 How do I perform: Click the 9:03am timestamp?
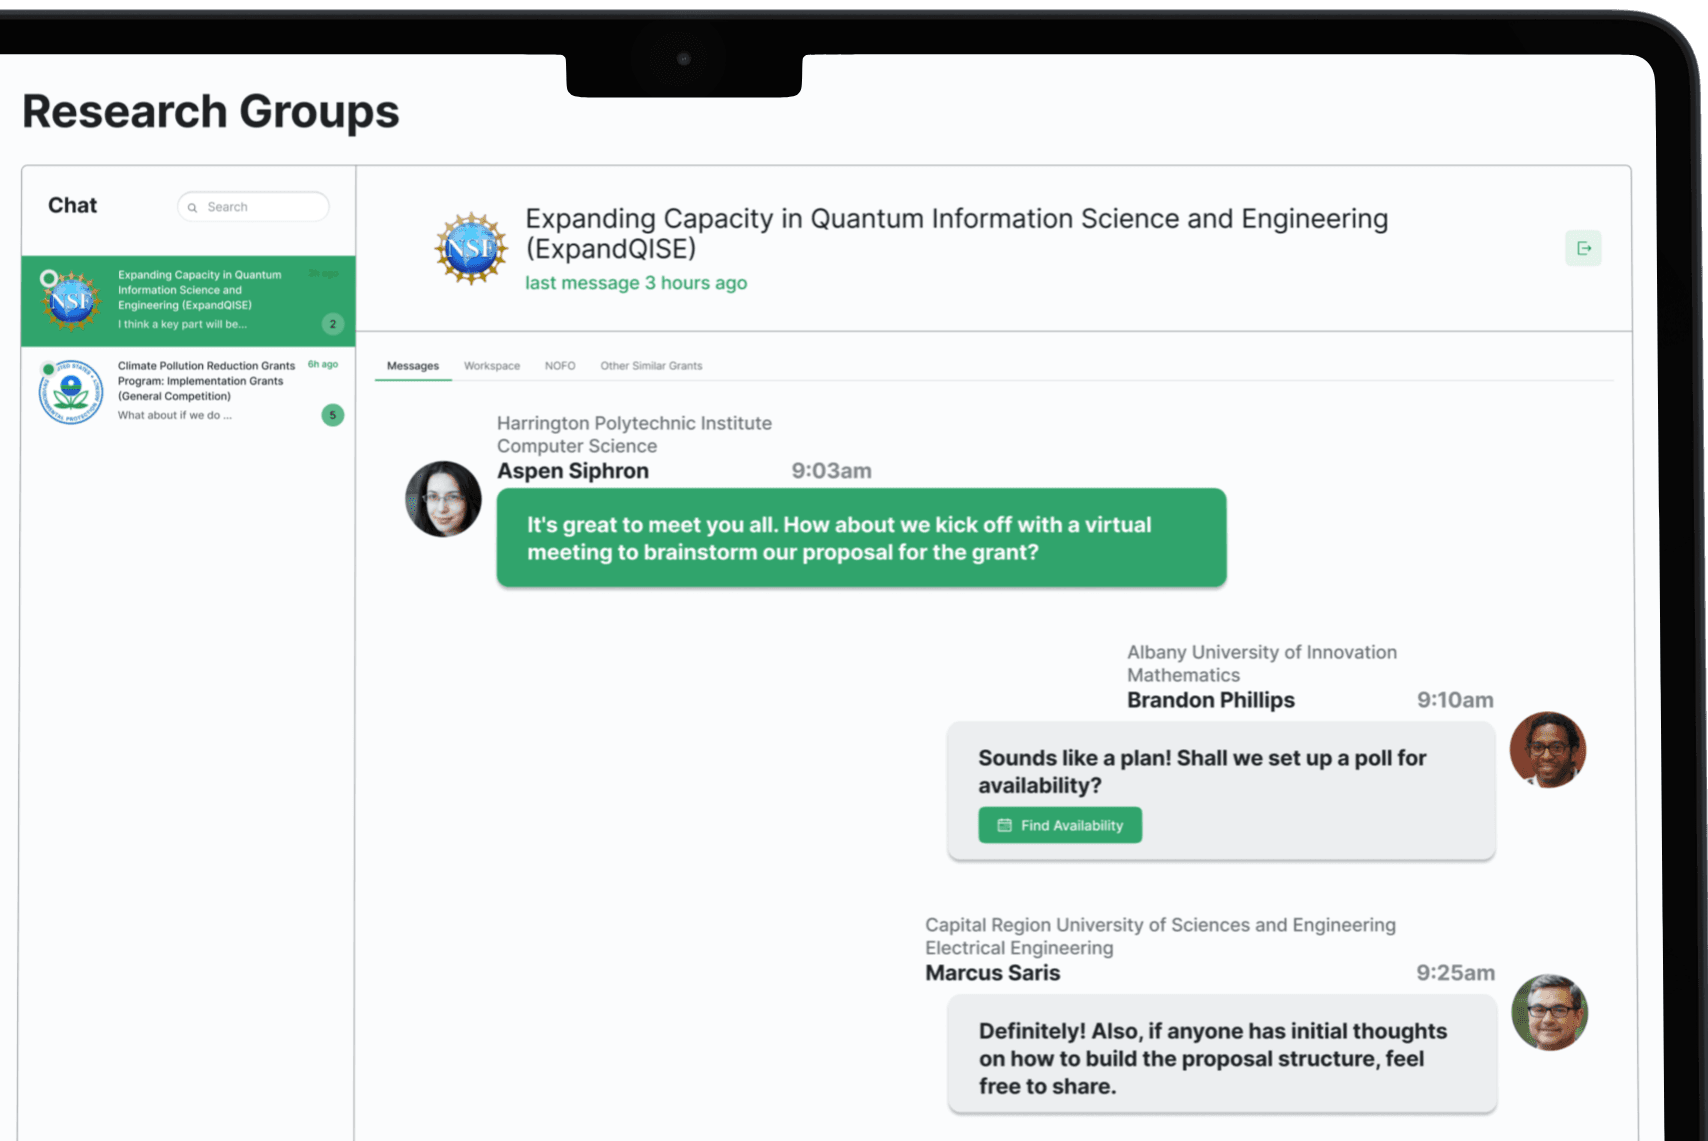point(831,471)
